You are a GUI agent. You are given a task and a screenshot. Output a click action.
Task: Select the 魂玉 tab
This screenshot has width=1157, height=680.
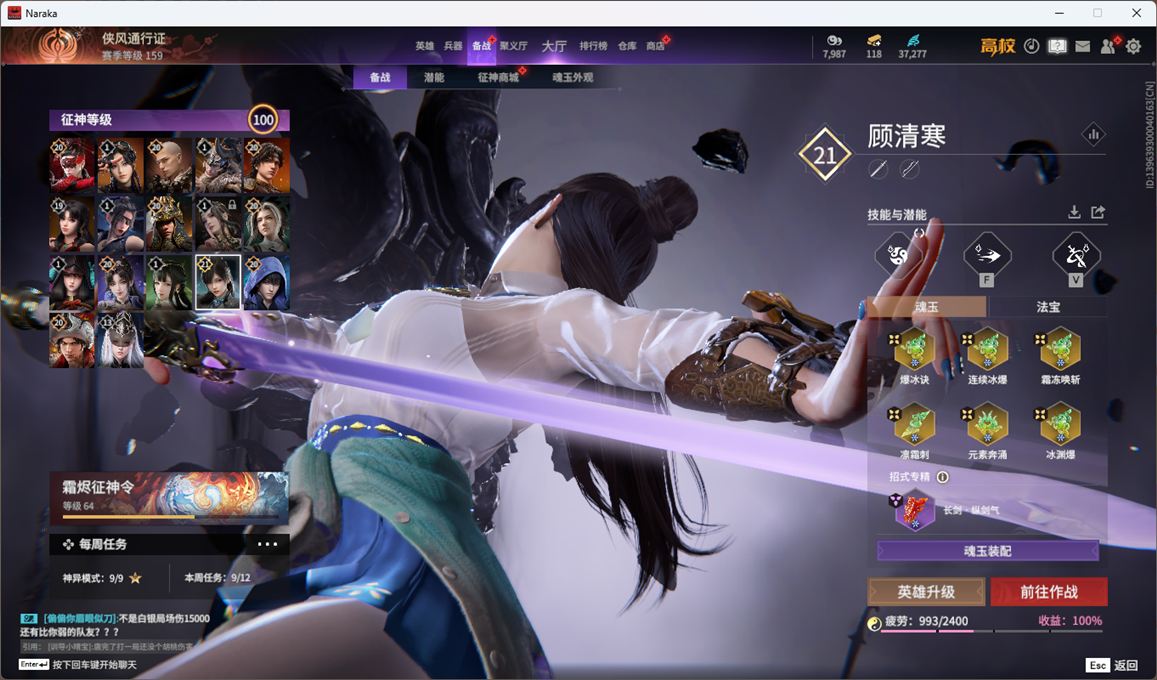(x=927, y=307)
